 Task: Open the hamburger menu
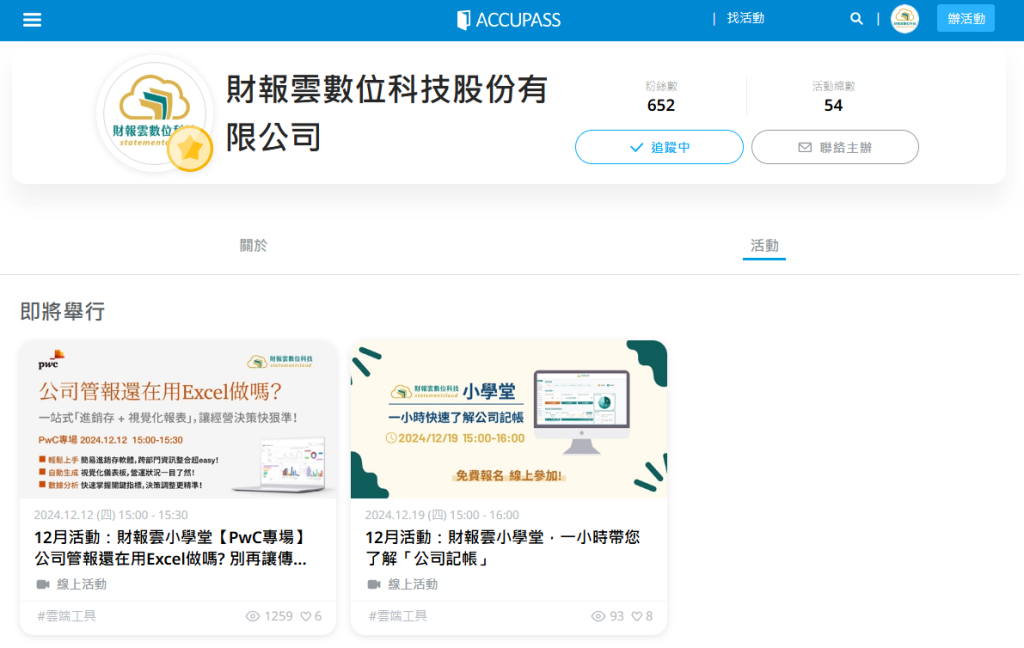(x=31, y=20)
